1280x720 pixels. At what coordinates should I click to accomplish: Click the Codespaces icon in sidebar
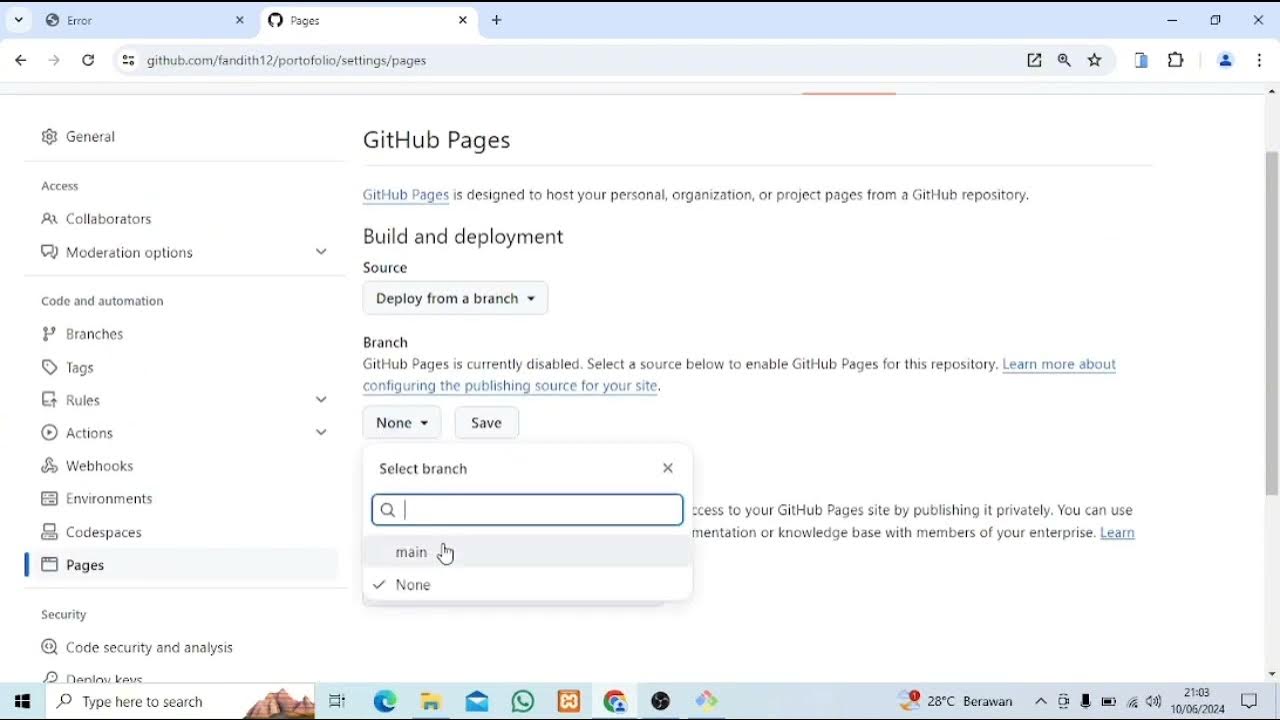point(49,533)
